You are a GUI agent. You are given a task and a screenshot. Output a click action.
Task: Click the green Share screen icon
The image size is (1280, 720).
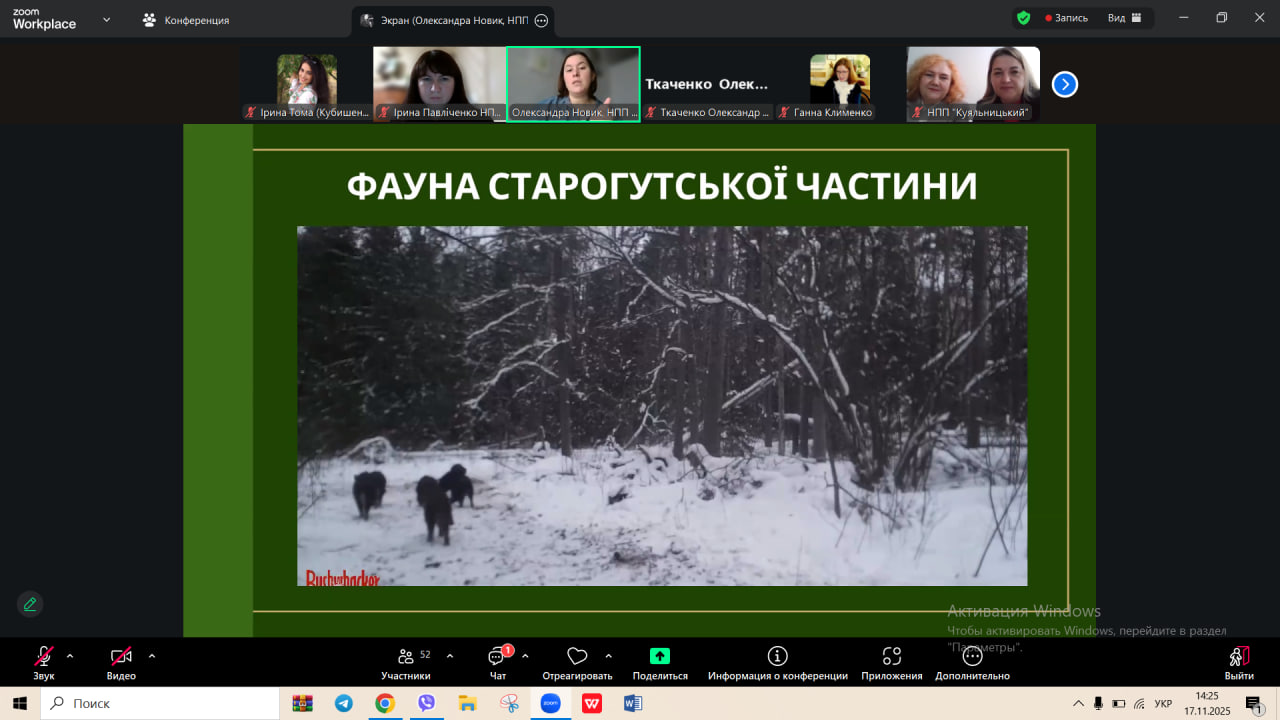pos(660,656)
